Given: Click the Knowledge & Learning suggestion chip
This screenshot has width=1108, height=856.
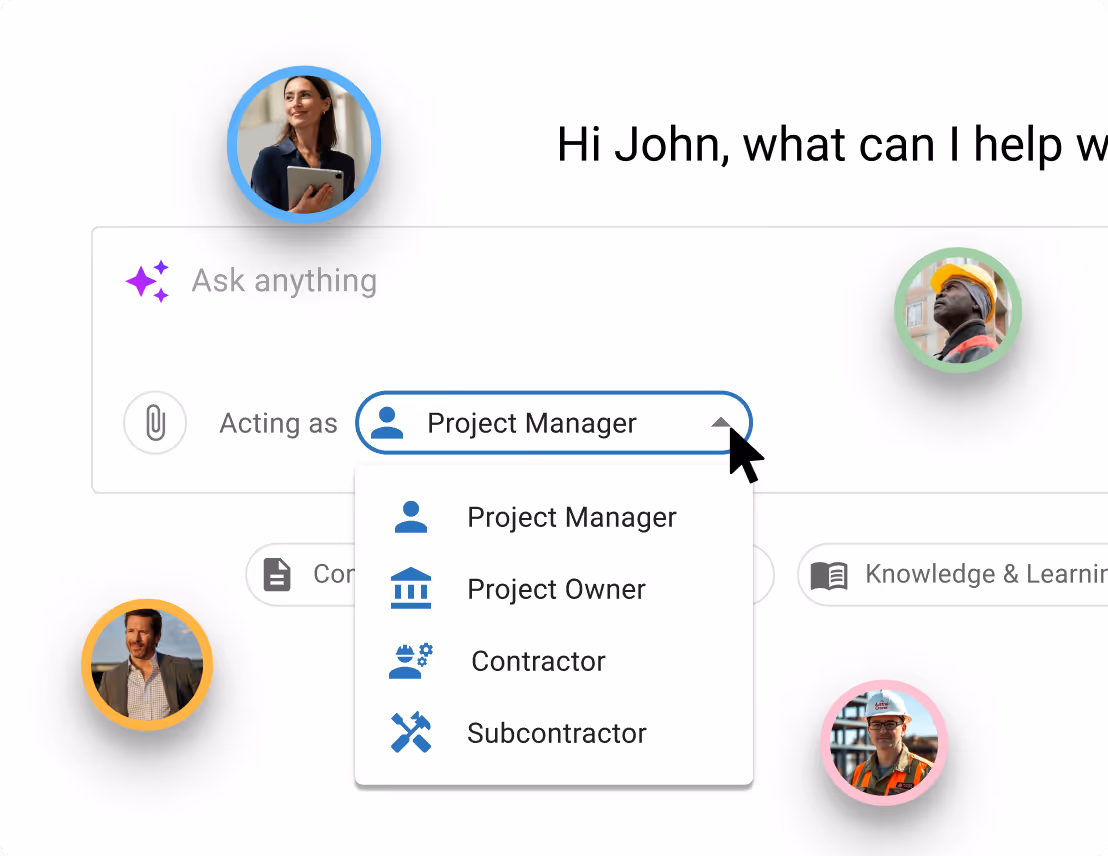Looking at the screenshot, I should tap(960, 574).
